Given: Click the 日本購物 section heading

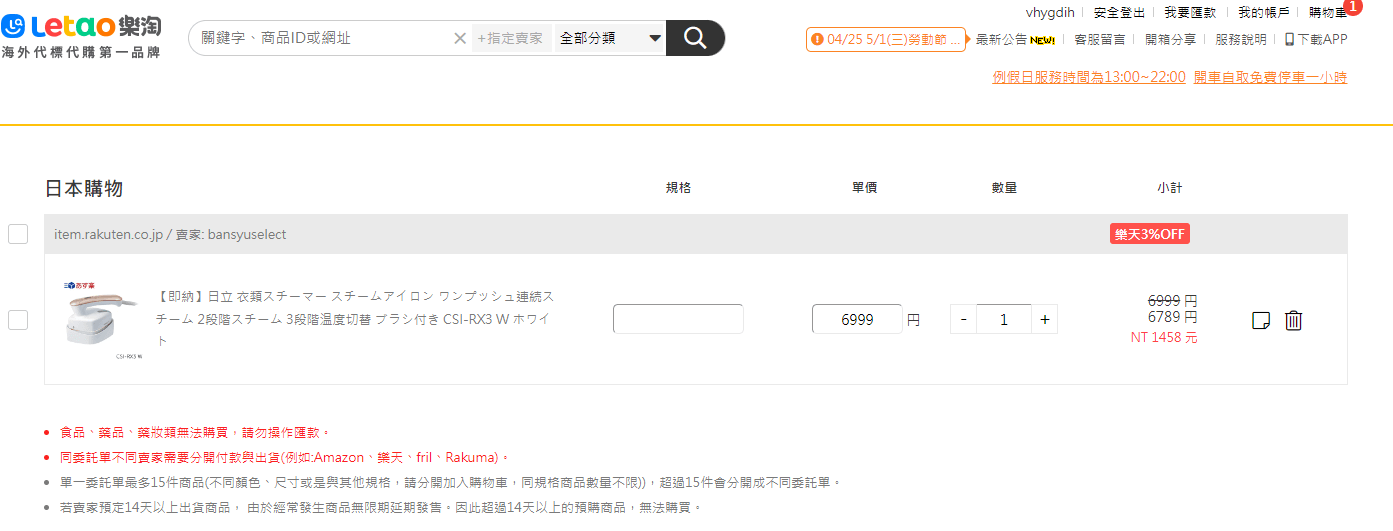Looking at the screenshot, I should pyautogui.click(x=83, y=188).
